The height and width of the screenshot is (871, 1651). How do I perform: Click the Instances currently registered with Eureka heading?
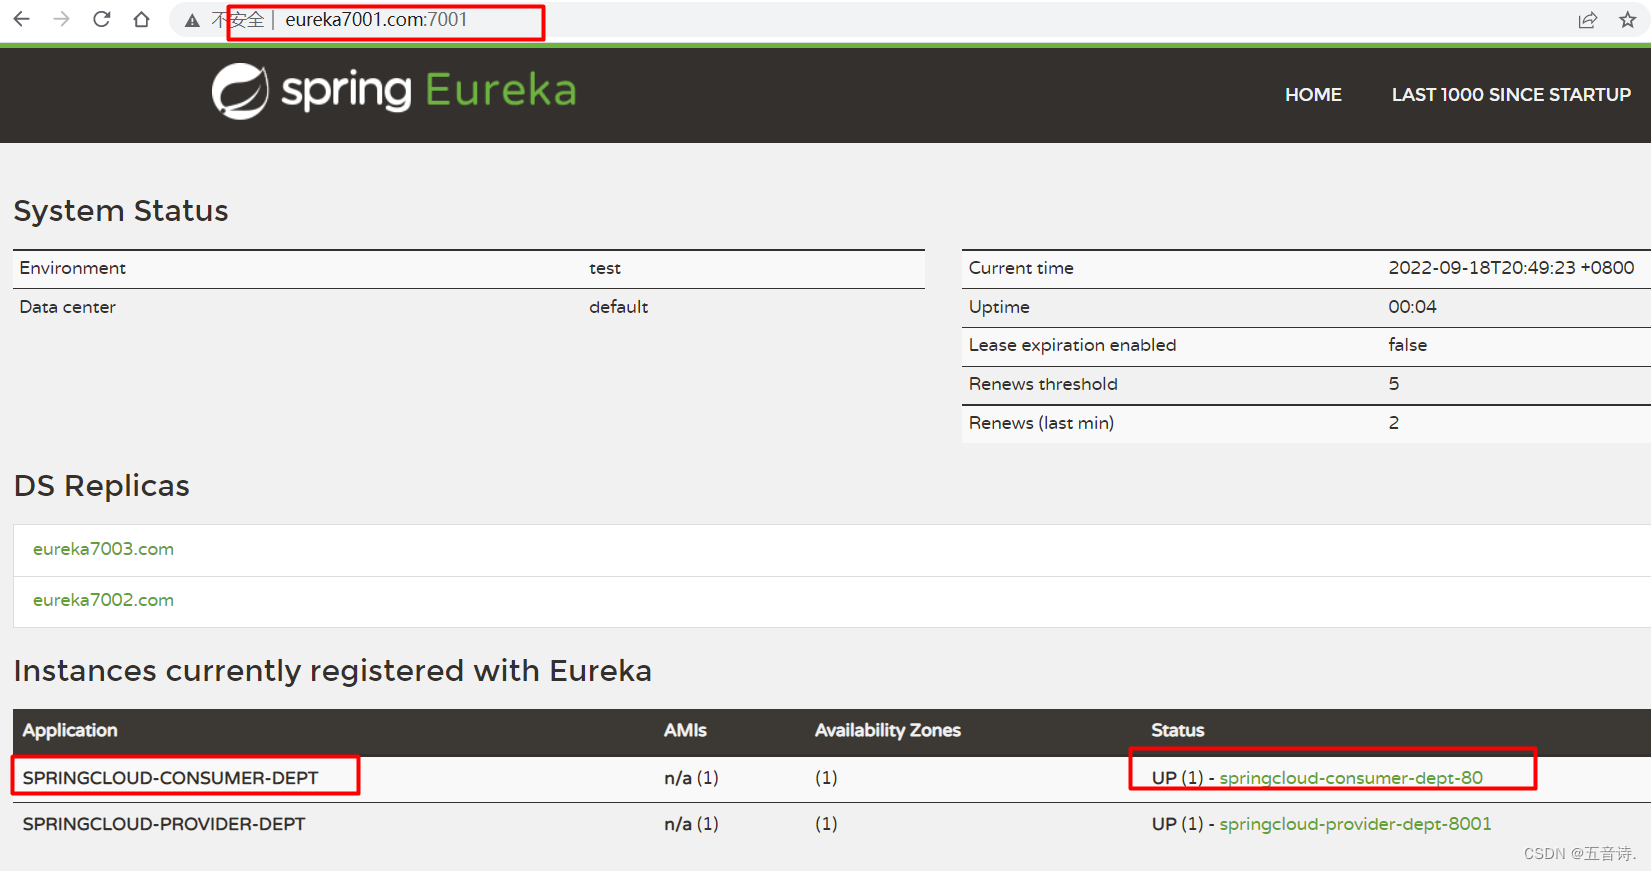point(333,671)
